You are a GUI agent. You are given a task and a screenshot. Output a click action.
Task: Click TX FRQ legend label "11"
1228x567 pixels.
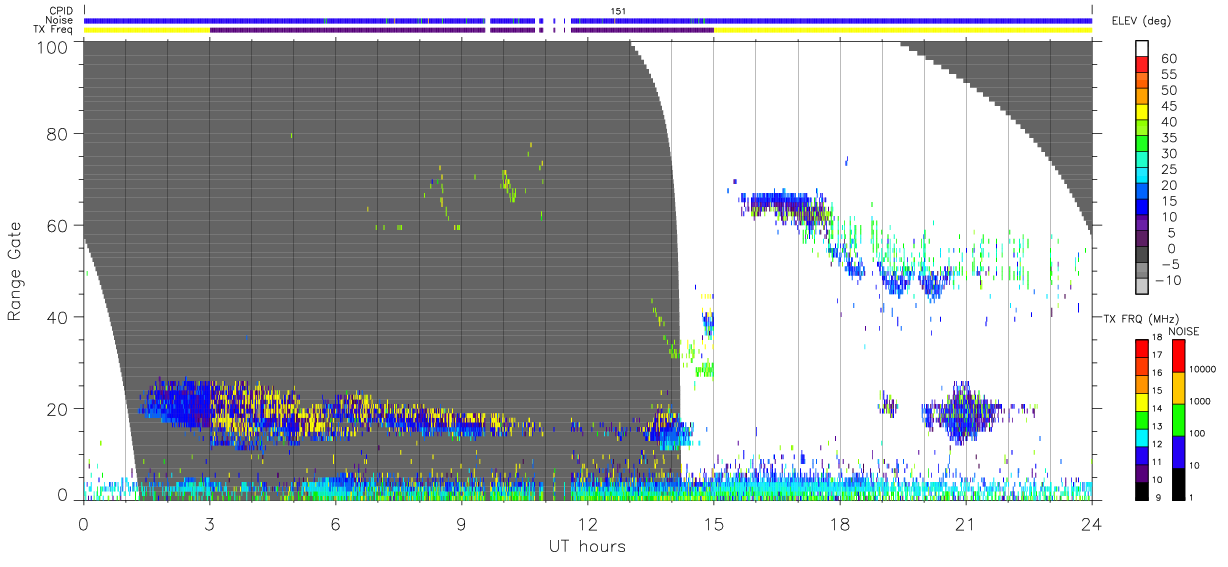coord(1155,462)
